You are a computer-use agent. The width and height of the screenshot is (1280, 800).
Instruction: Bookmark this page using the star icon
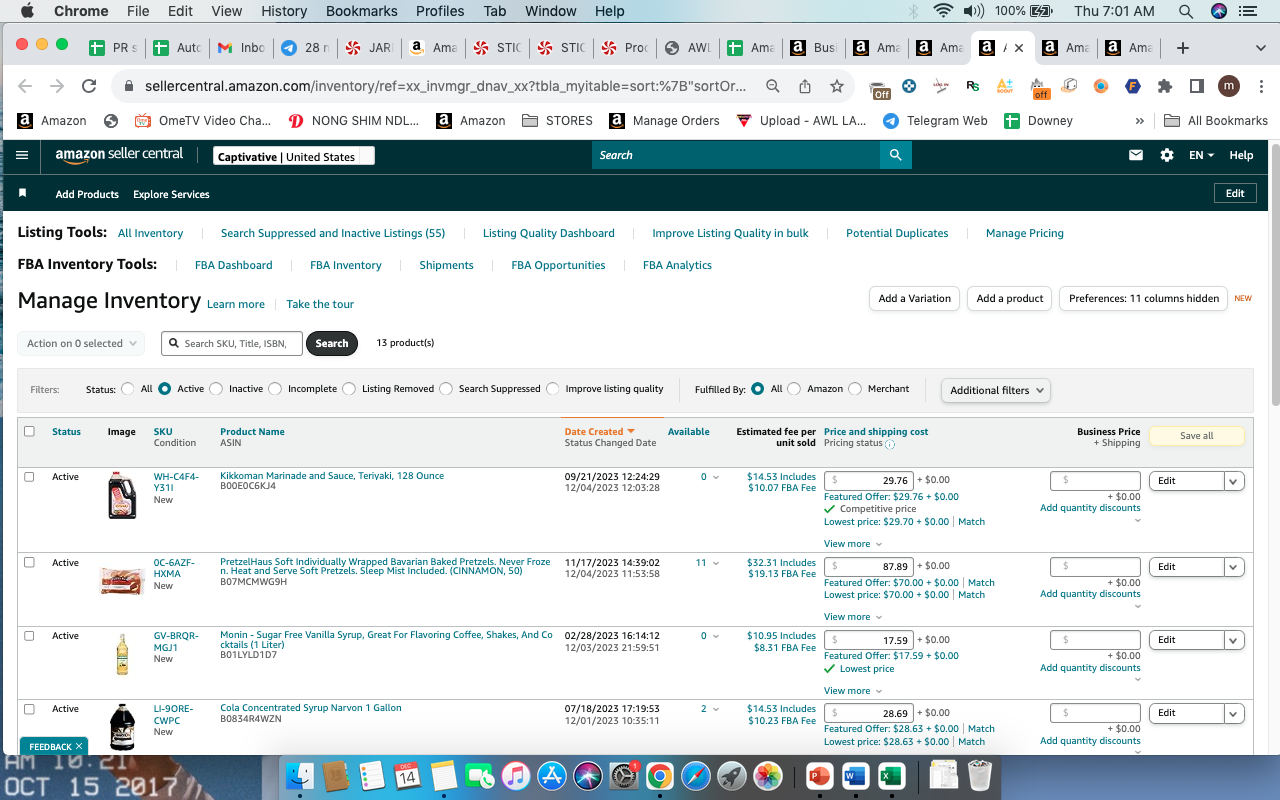point(837,86)
